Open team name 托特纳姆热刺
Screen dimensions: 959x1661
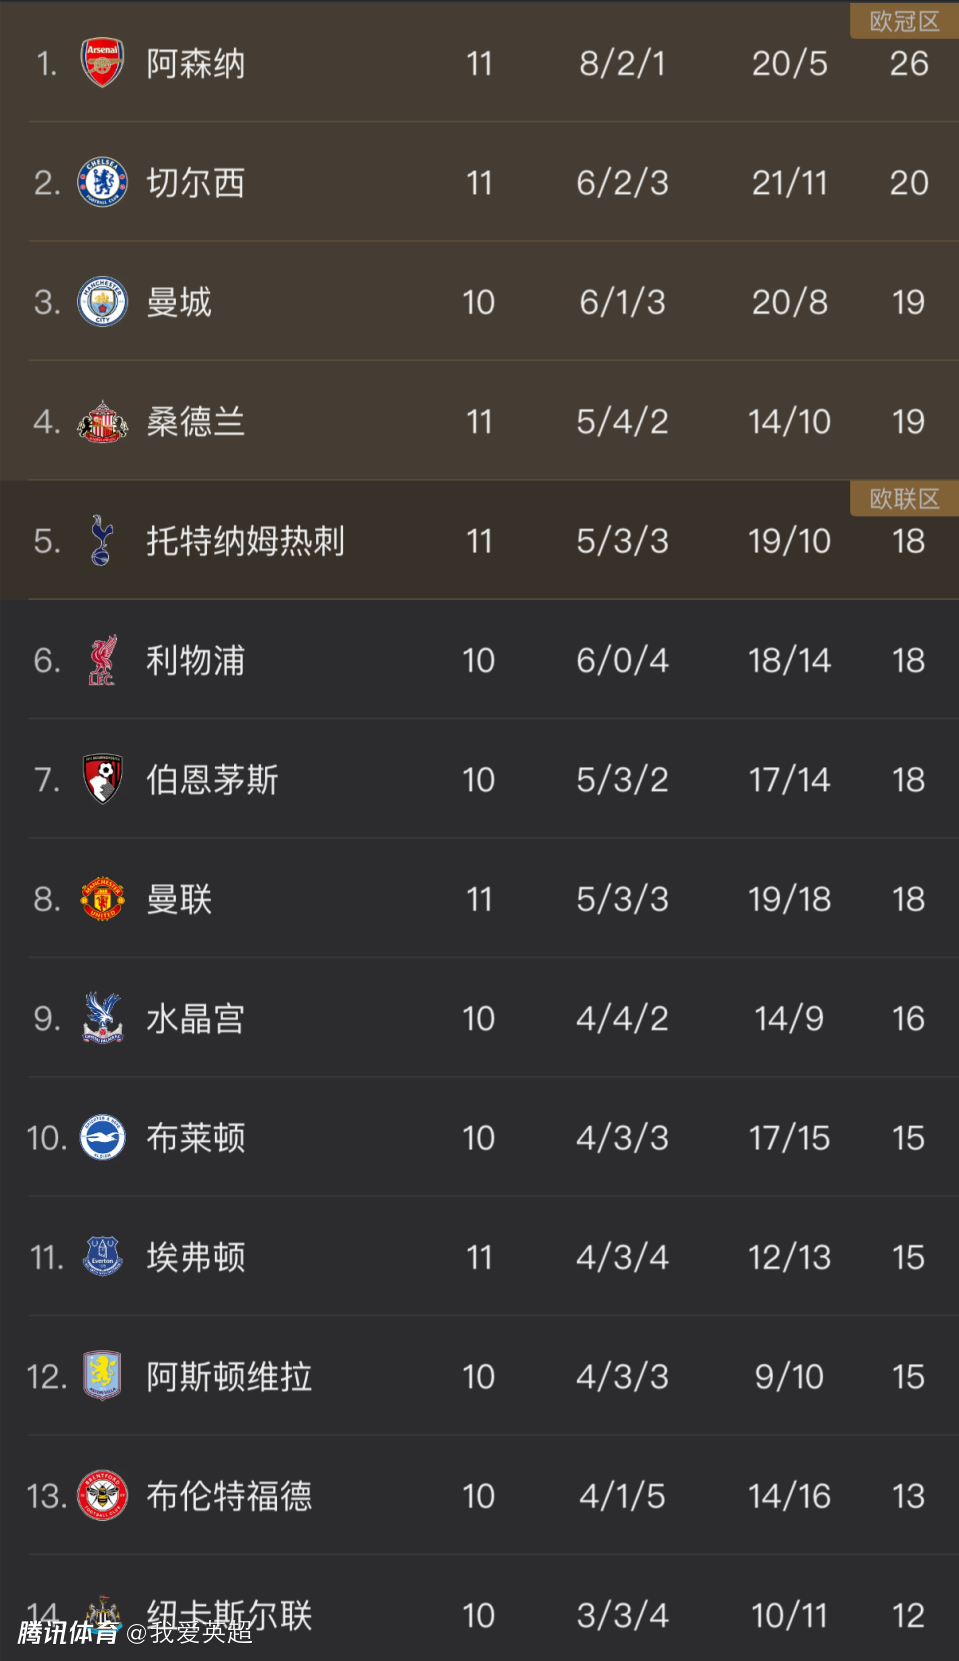tap(245, 541)
